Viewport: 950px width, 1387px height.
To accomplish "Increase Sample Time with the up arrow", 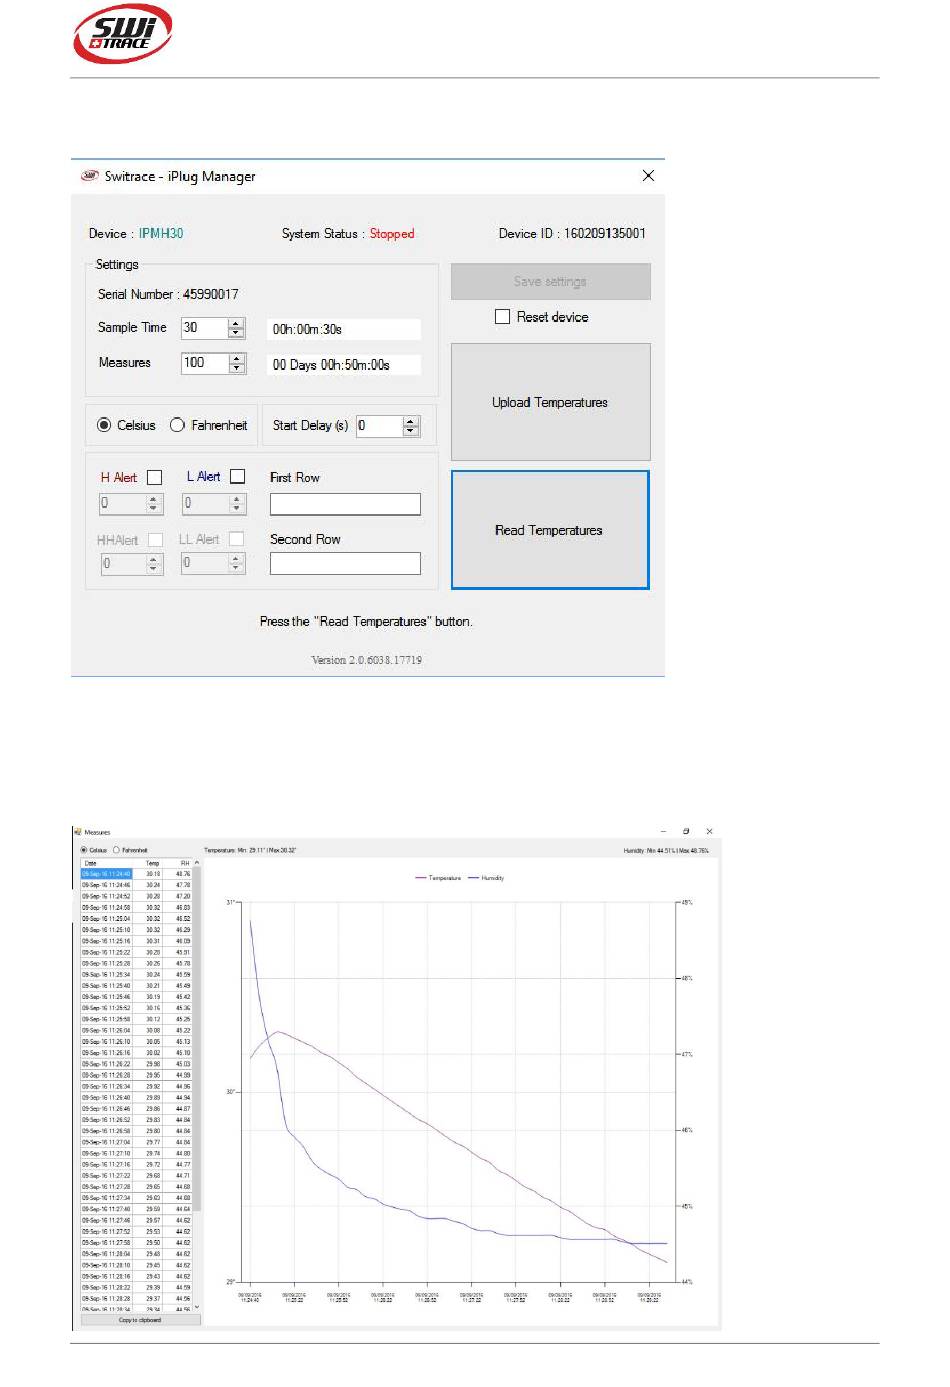I will coord(236,323).
